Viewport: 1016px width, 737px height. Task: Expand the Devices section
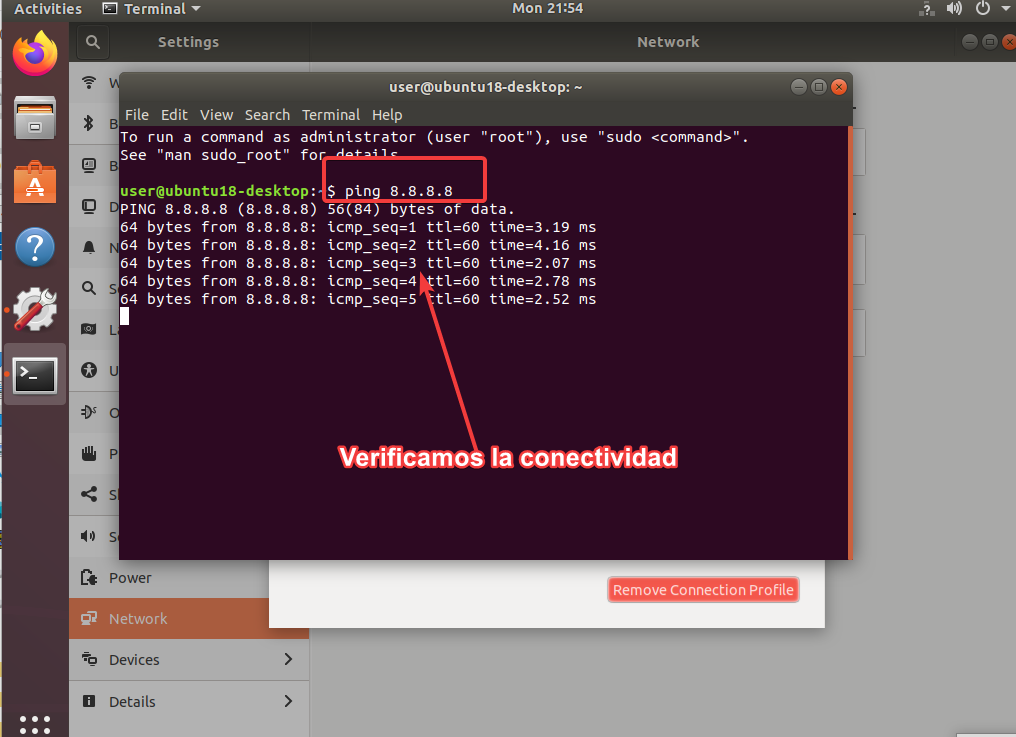188,659
